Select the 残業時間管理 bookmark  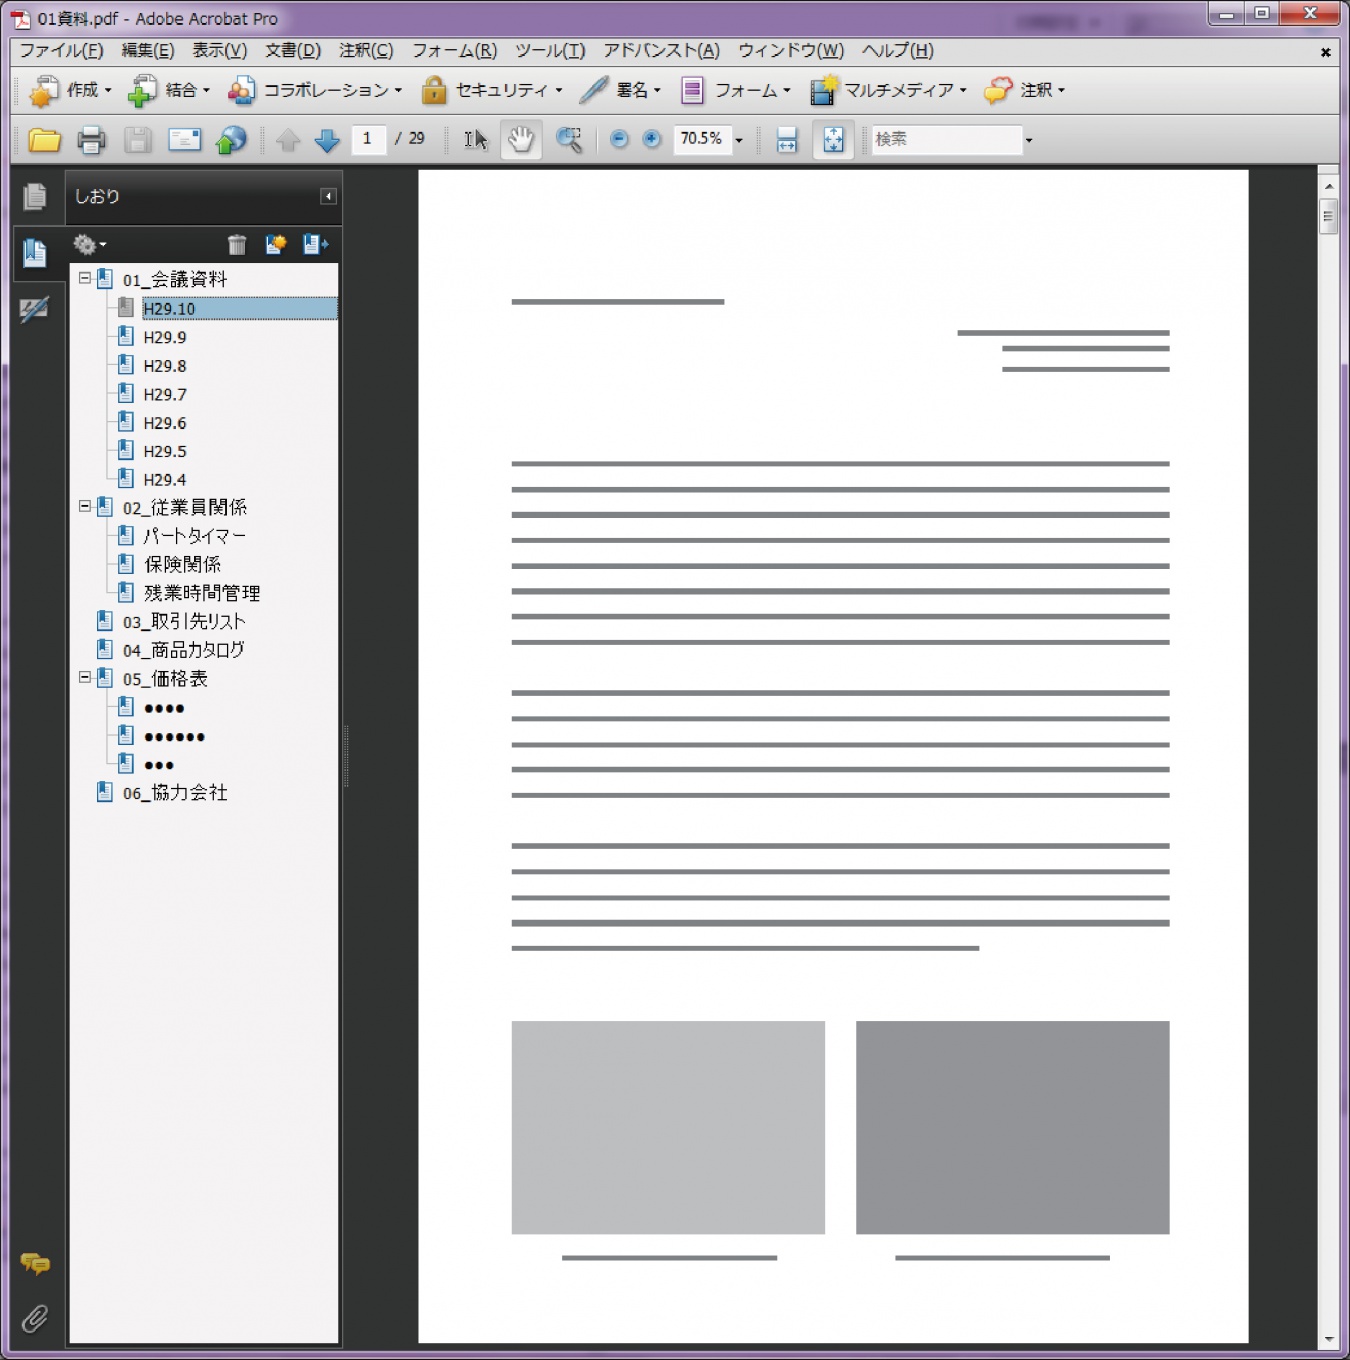[202, 593]
